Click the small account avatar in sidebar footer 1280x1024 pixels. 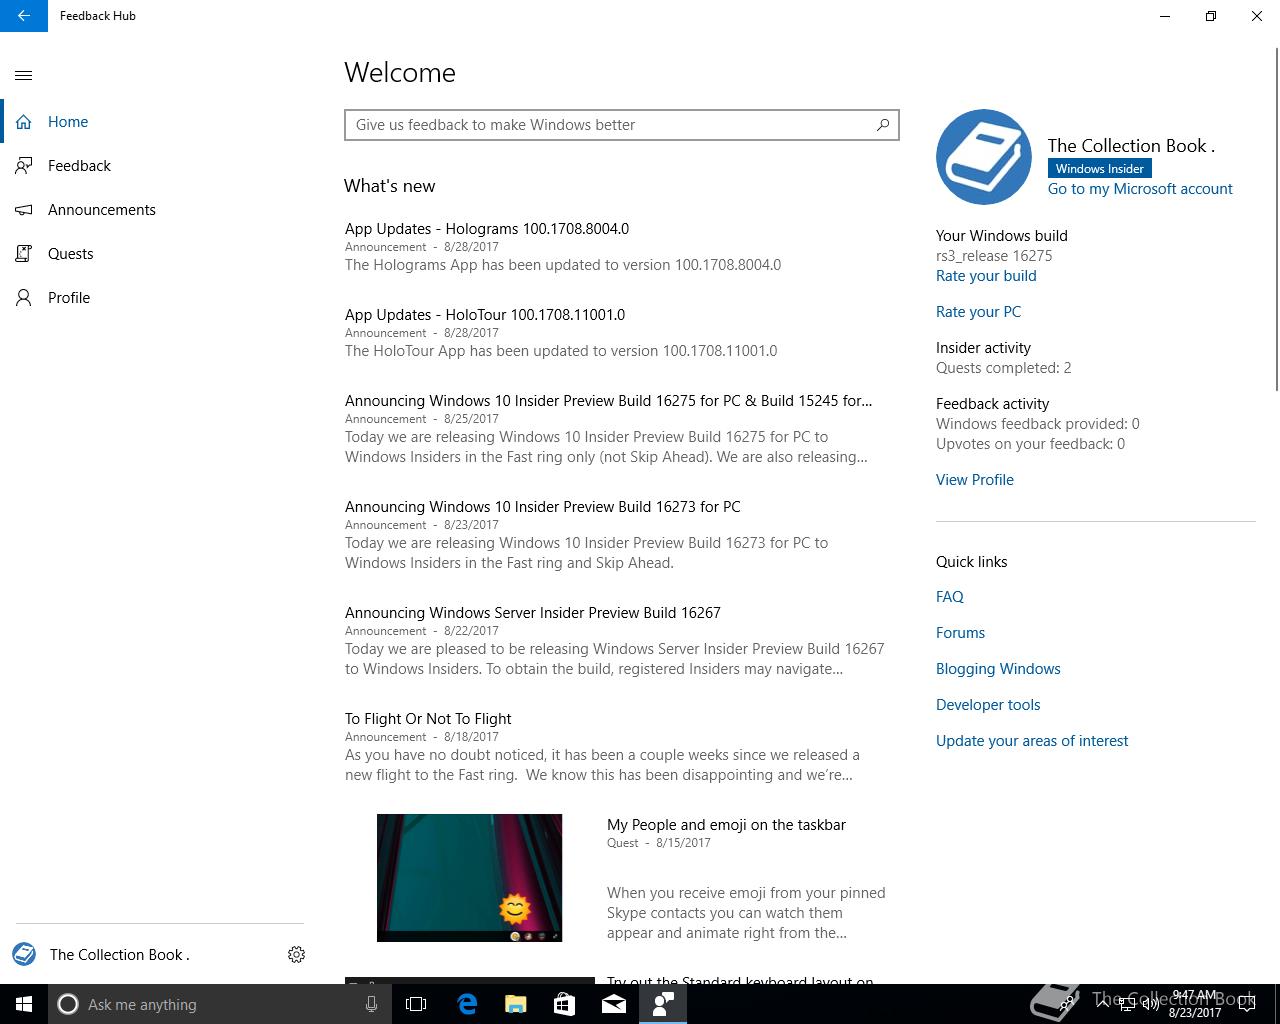[x=24, y=954]
